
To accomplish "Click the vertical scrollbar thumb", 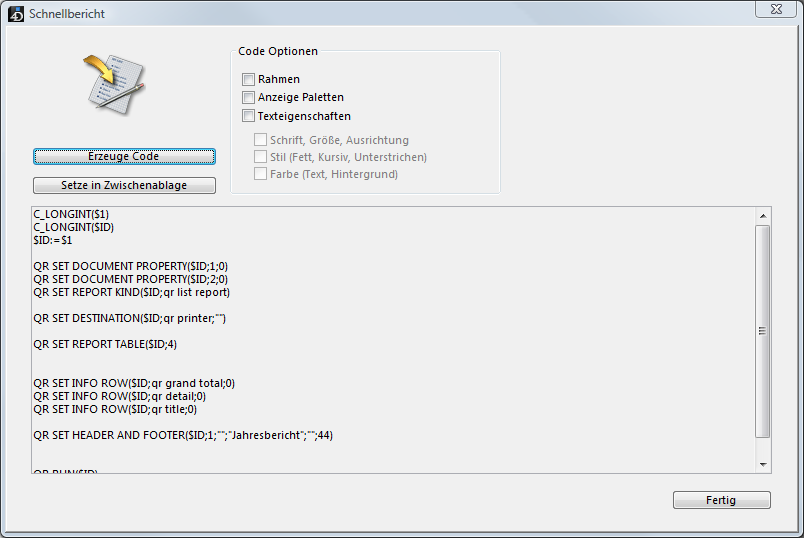I will pyautogui.click(x=763, y=330).
